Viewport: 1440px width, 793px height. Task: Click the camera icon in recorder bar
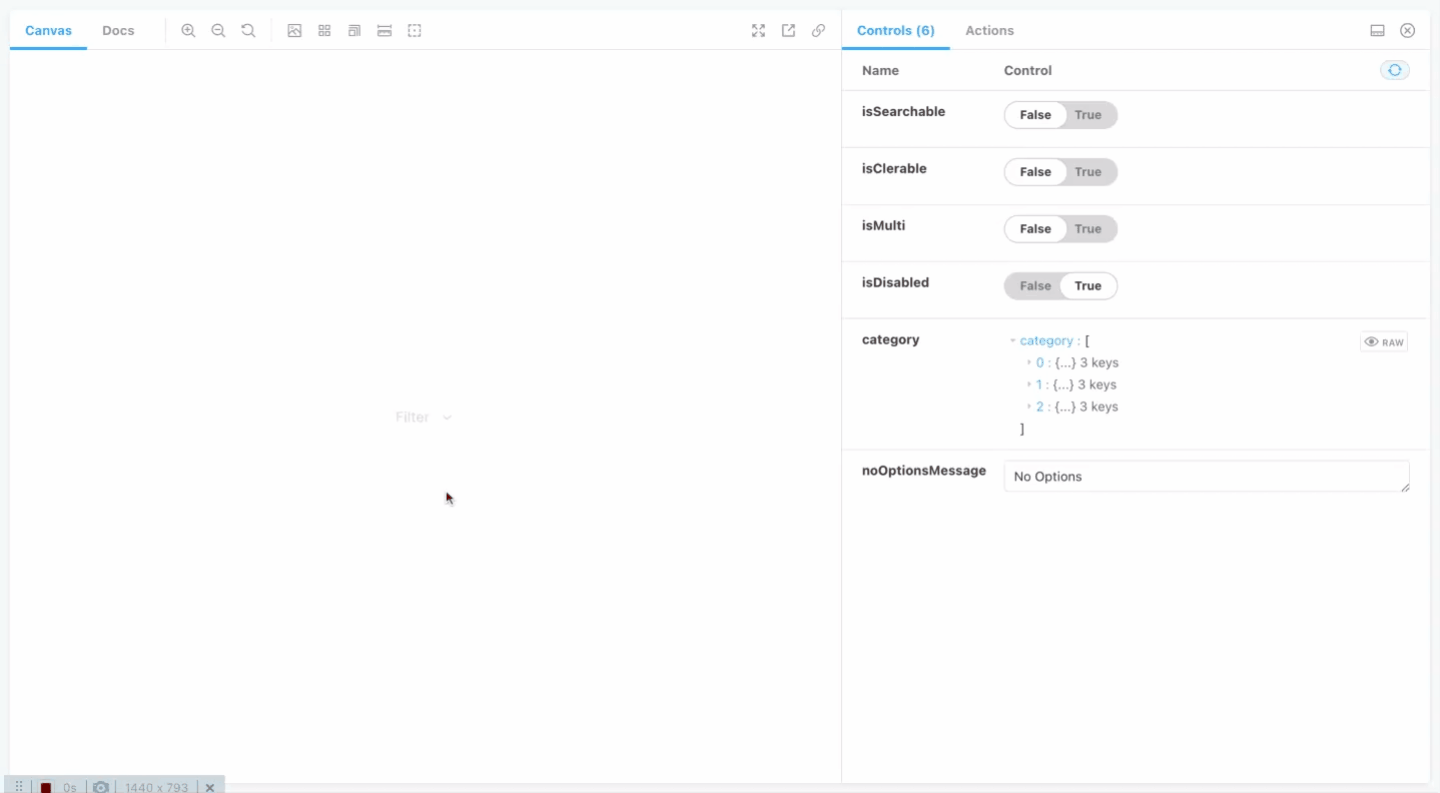[x=101, y=787]
